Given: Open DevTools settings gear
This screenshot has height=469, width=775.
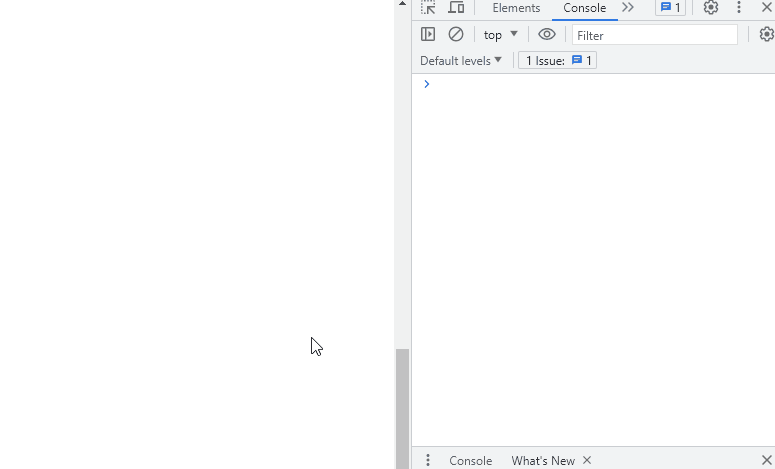Looking at the screenshot, I should click(711, 7).
